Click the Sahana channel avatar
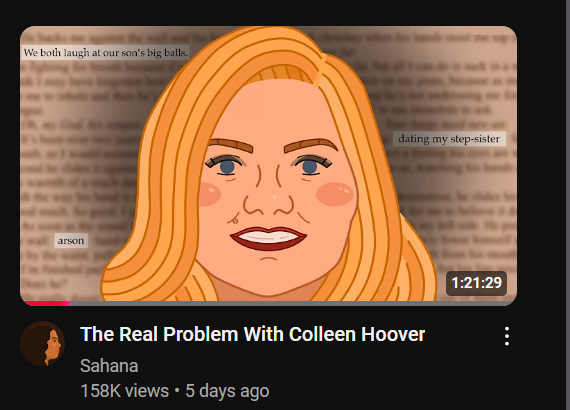This screenshot has width=570, height=410. click(43, 343)
